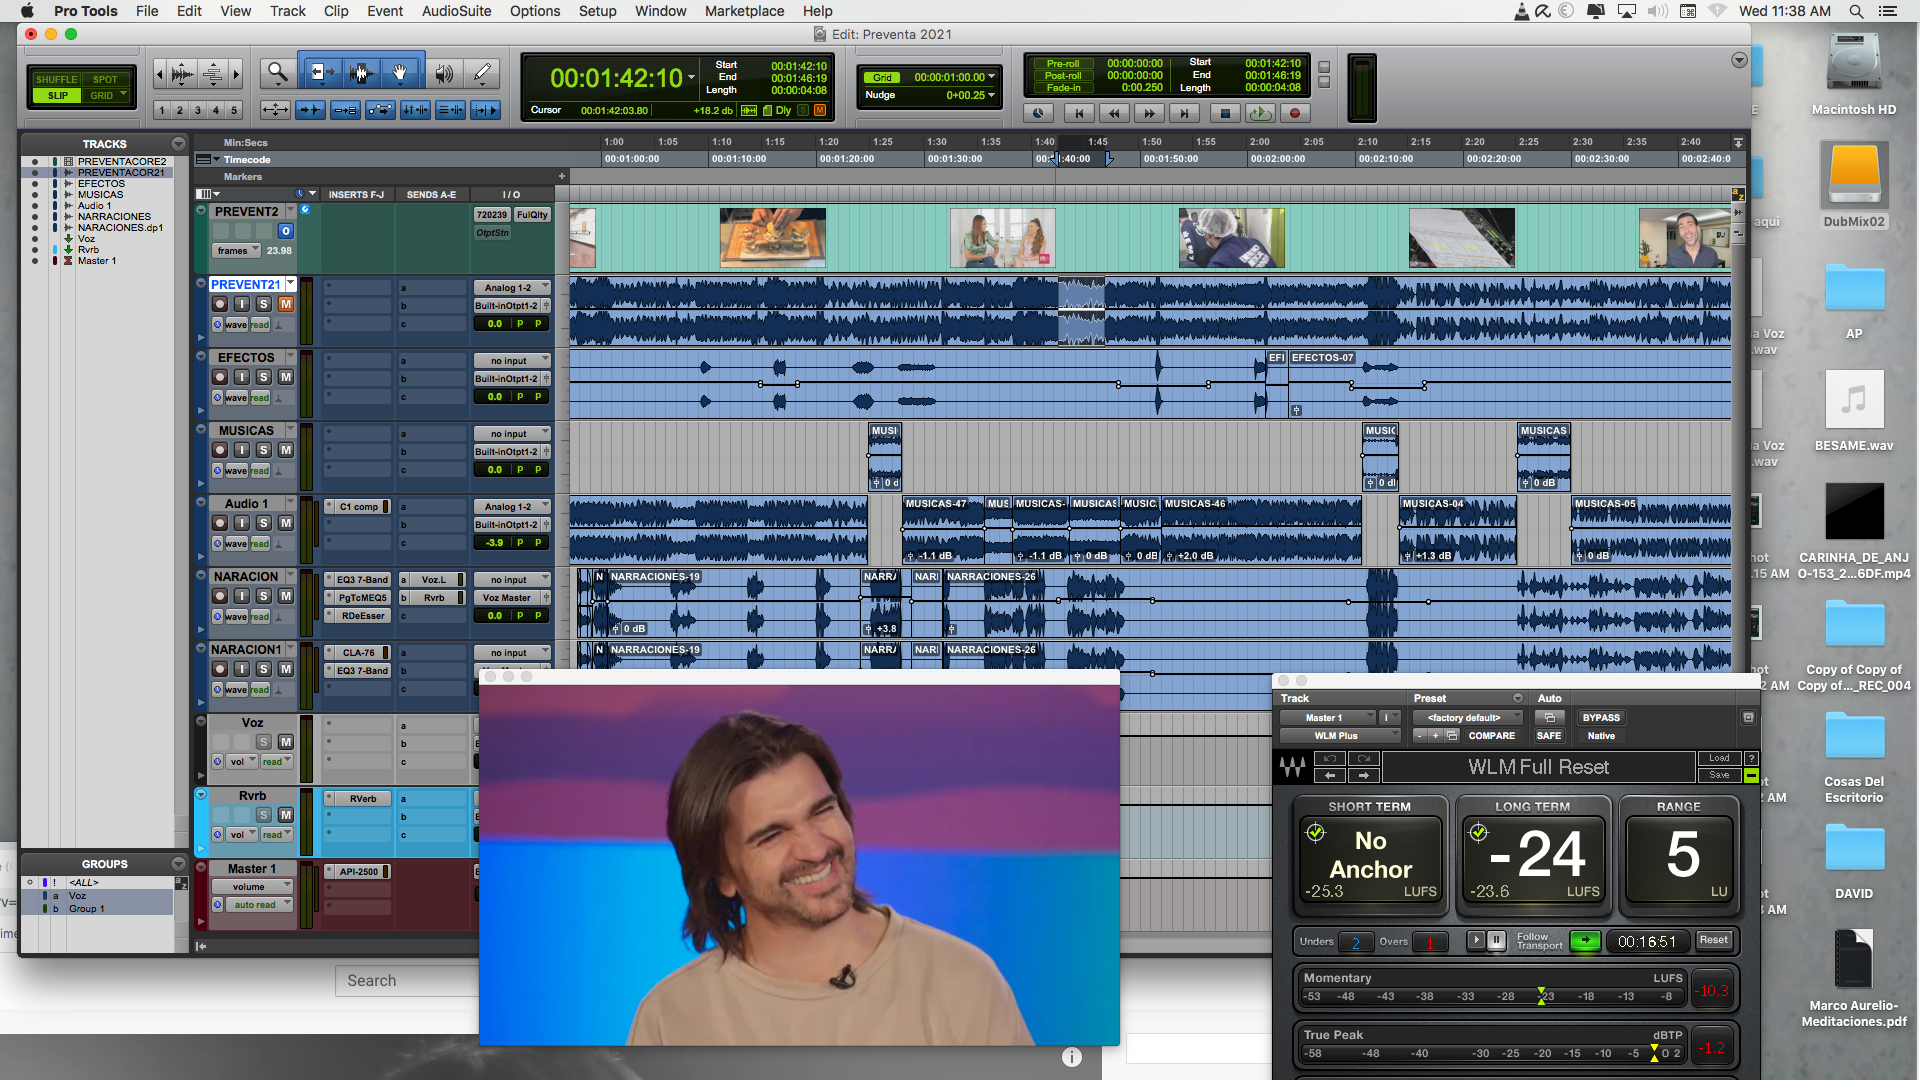This screenshot has width=1920, height=1080.
Task: Open main counter format dropdown arrow
Action: click(692, 77)
